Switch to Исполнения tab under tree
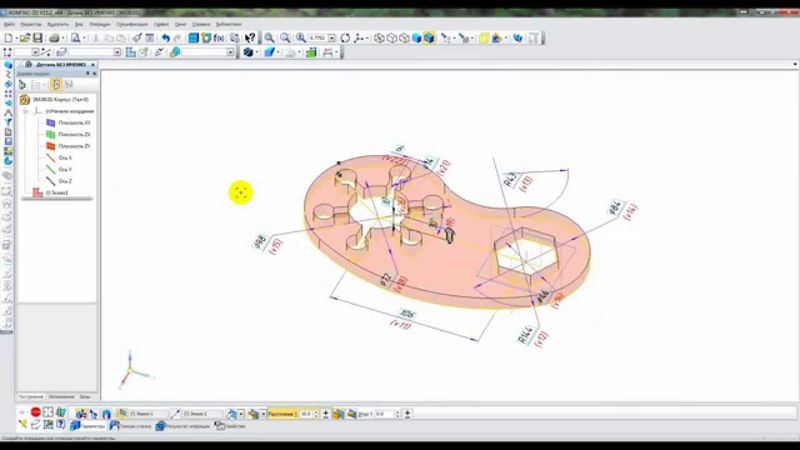This screenshot has width=800, height=450. click(x=62, y=396)
